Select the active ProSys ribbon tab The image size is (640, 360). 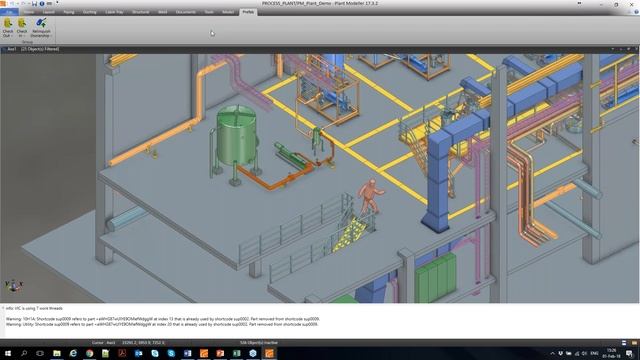[248, 12]
